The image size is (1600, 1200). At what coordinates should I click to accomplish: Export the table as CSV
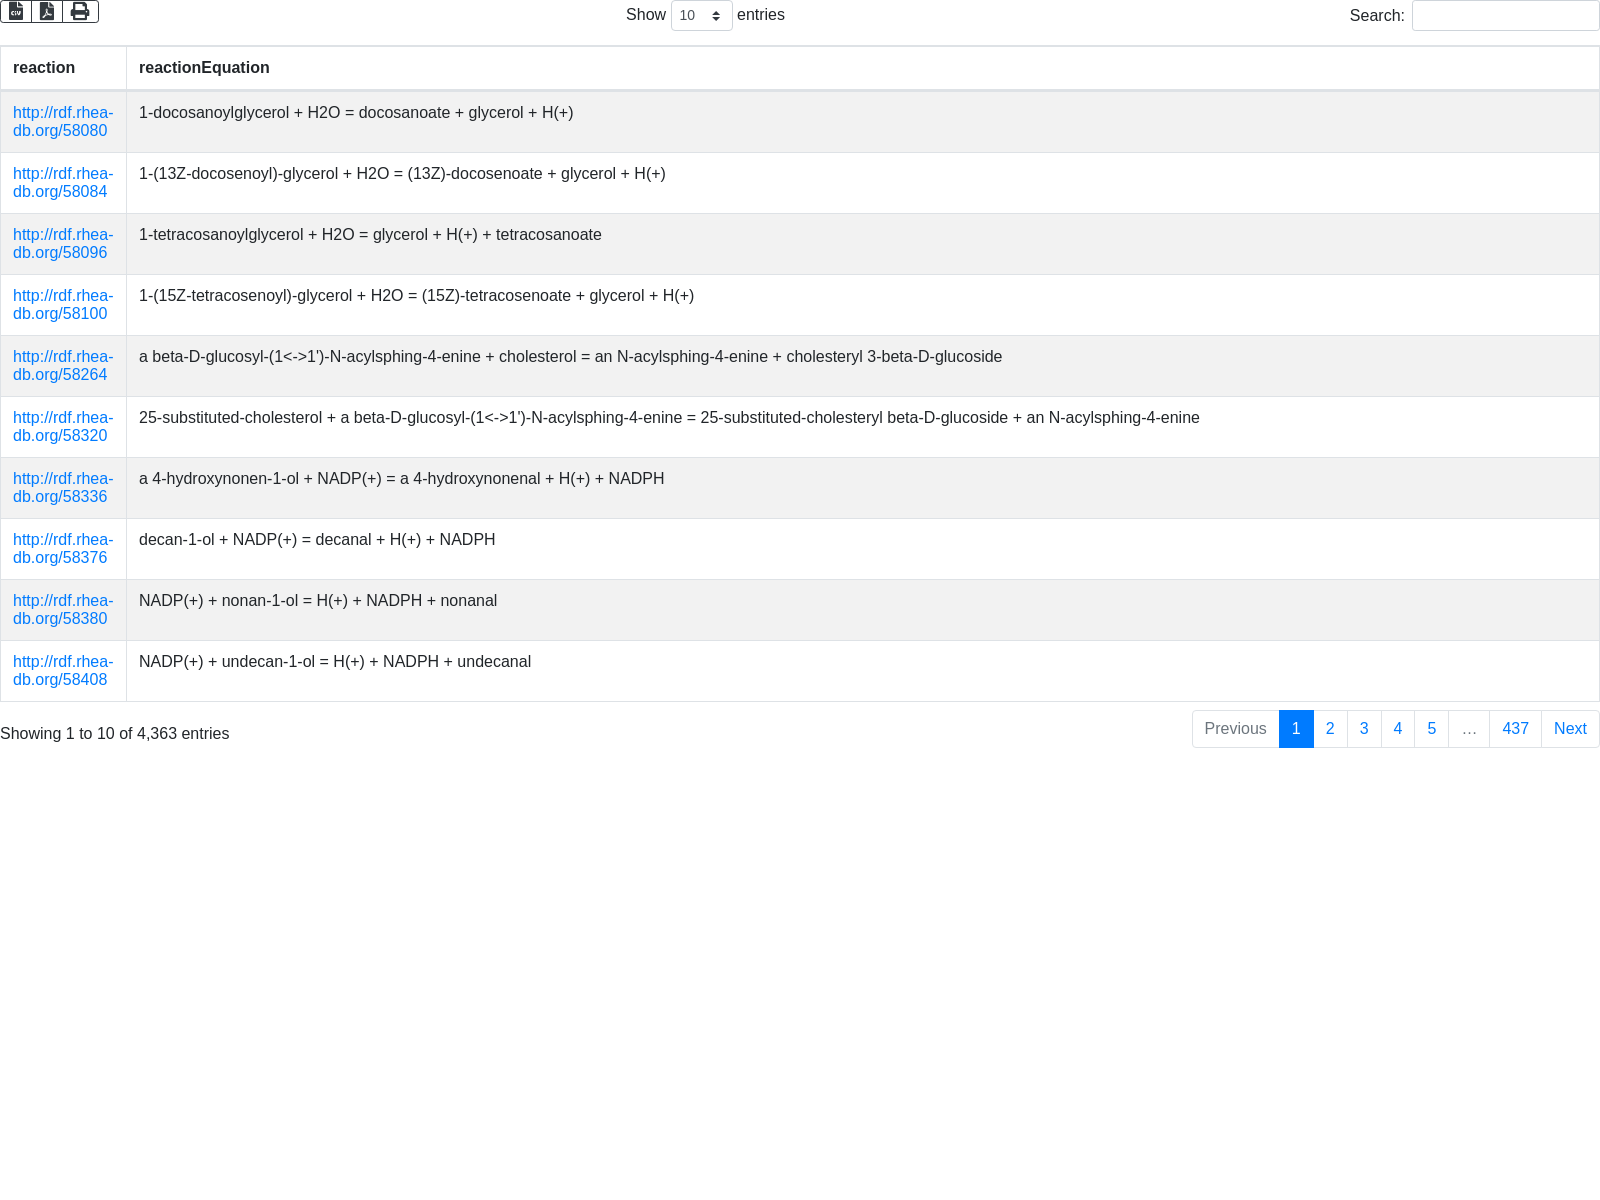(16, 11)
